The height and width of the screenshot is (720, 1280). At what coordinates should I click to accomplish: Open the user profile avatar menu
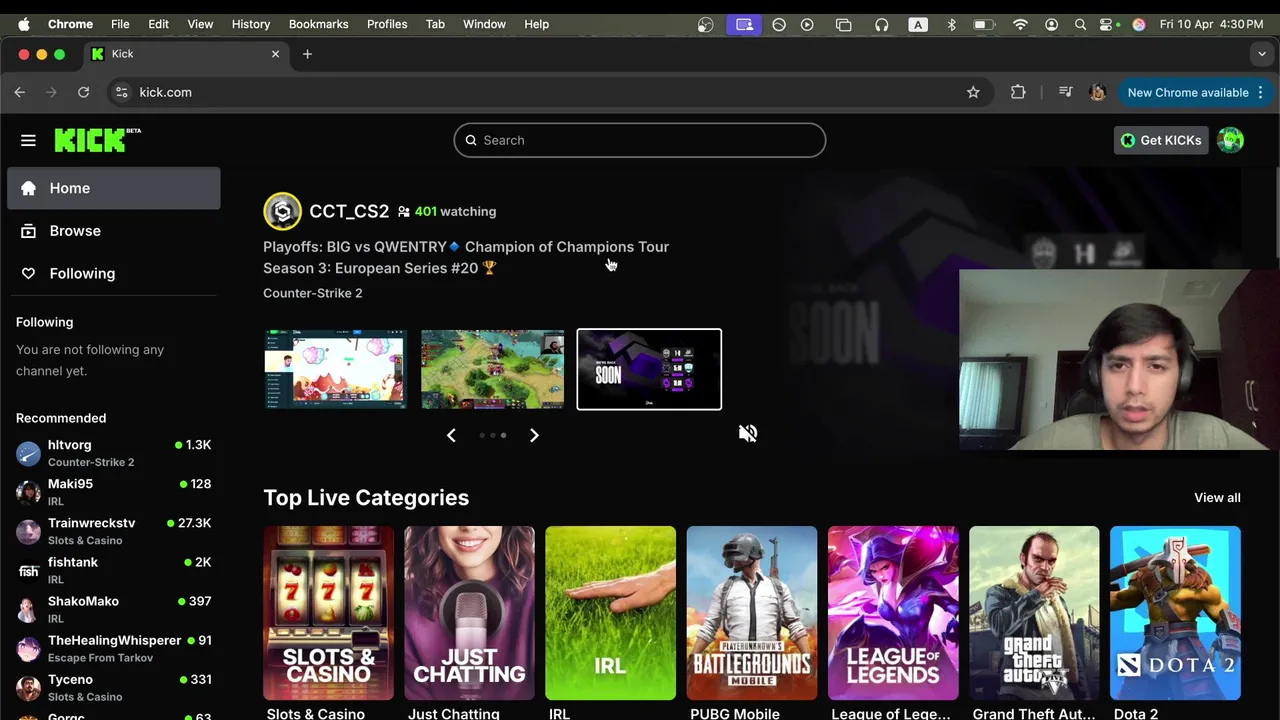pyautogui.click(x=1230, y=140)
